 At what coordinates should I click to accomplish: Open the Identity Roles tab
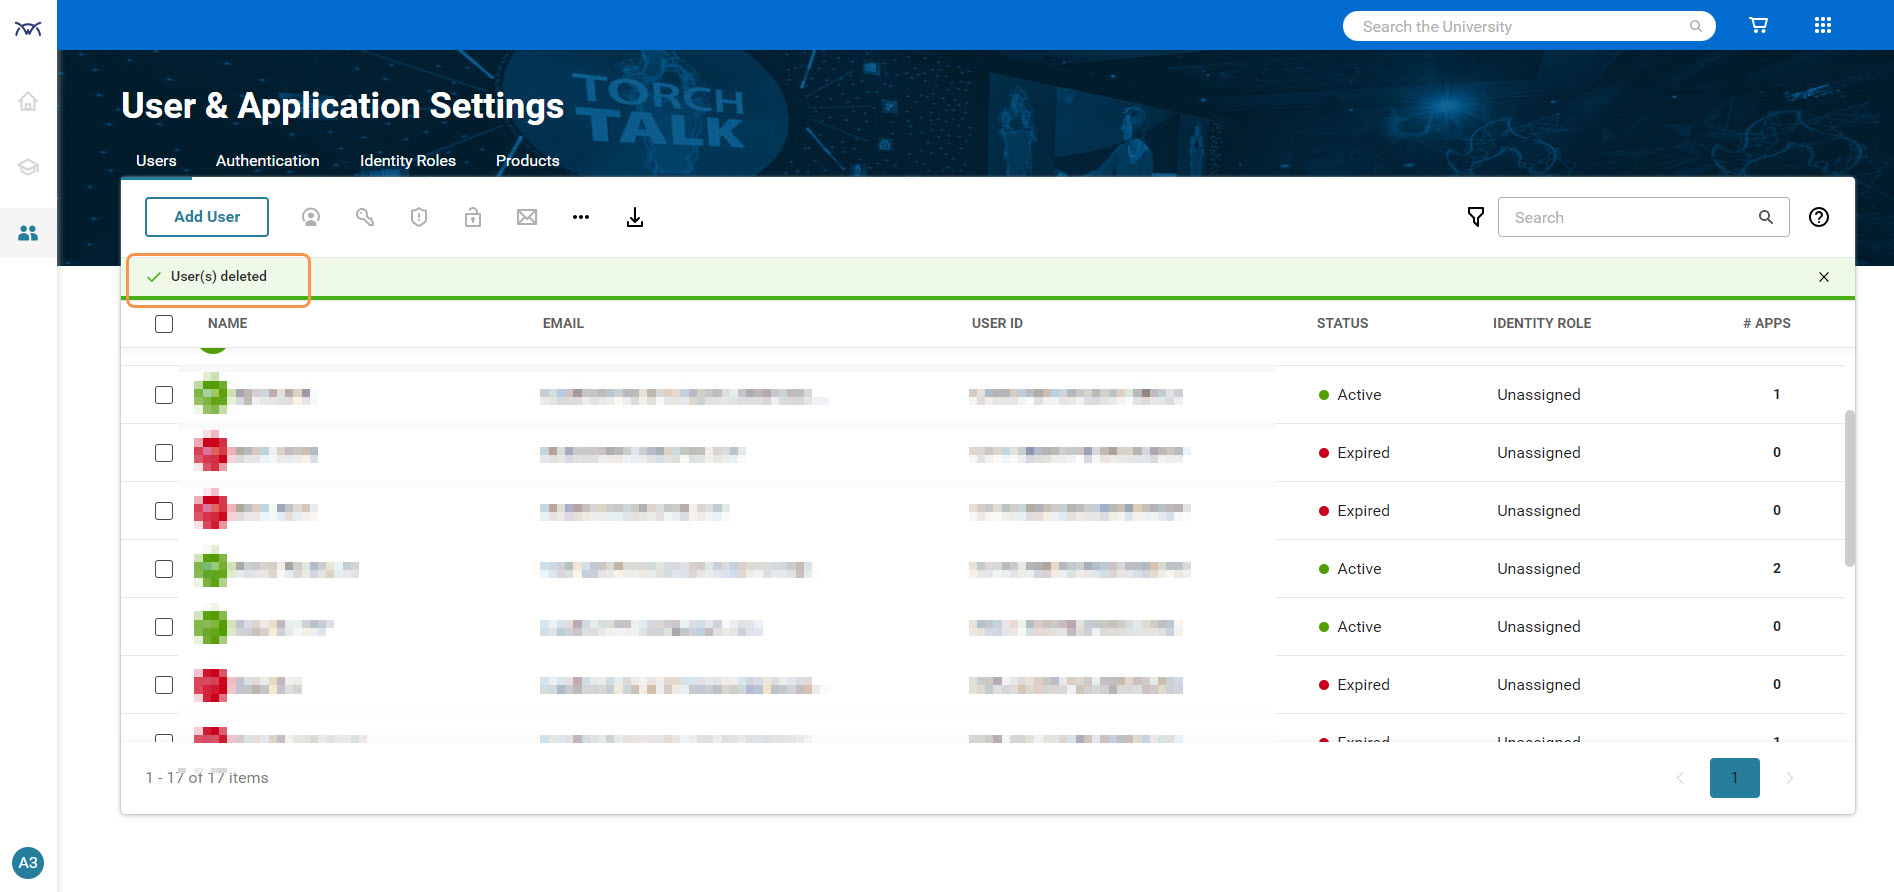click(x=407, y=161)
